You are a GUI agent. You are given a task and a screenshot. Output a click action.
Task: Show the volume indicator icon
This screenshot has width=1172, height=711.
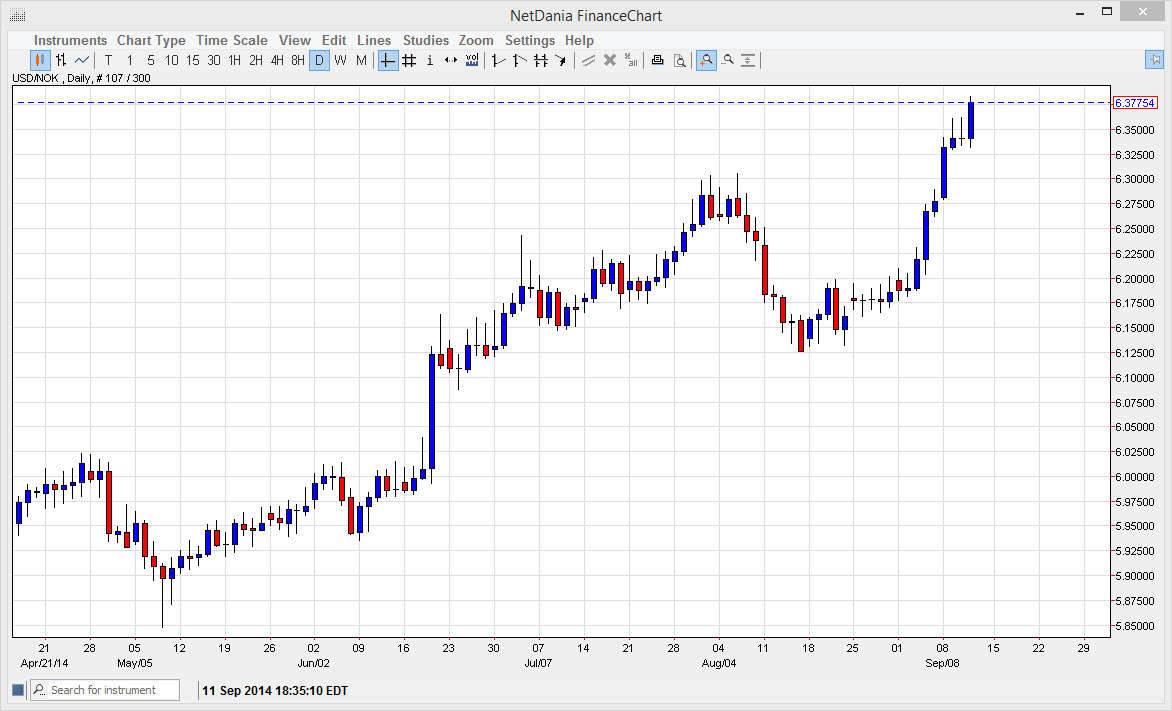[471, 60]
